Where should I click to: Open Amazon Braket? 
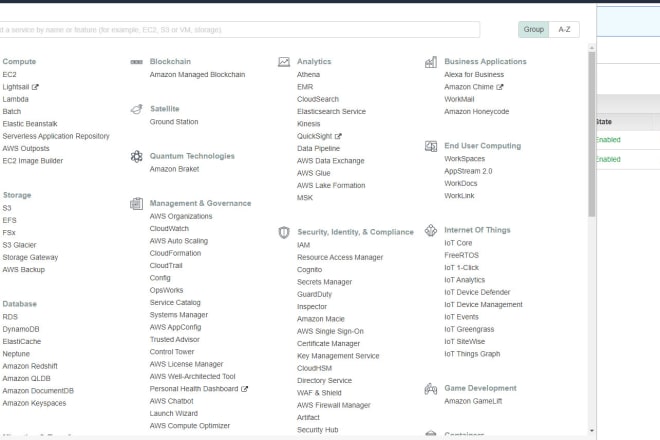point(174,169)
